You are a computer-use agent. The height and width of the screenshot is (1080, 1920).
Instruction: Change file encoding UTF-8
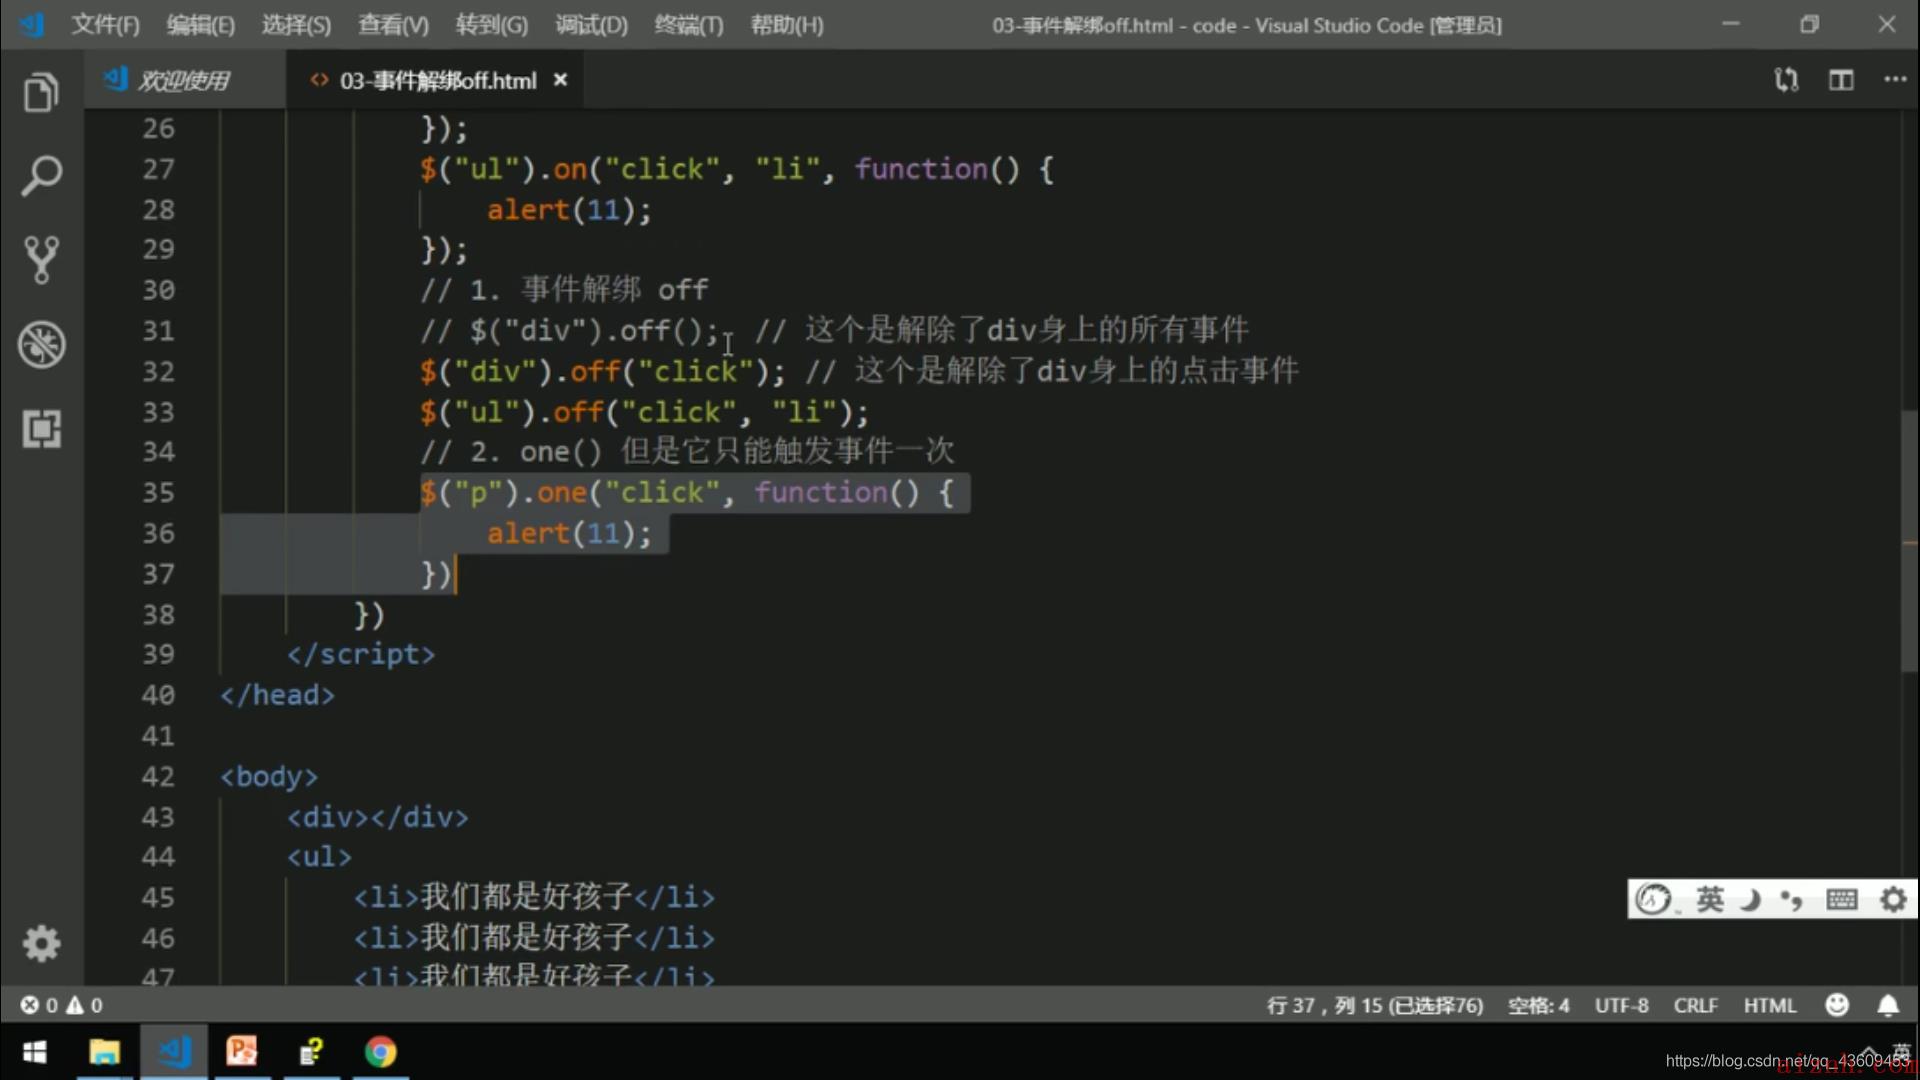click(1621, 1005)
